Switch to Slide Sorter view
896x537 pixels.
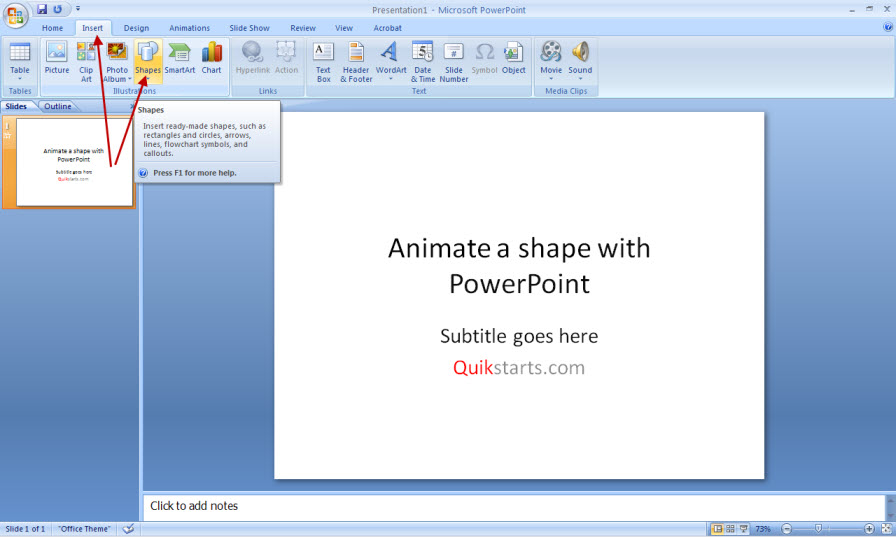click(x=730, y=529)
